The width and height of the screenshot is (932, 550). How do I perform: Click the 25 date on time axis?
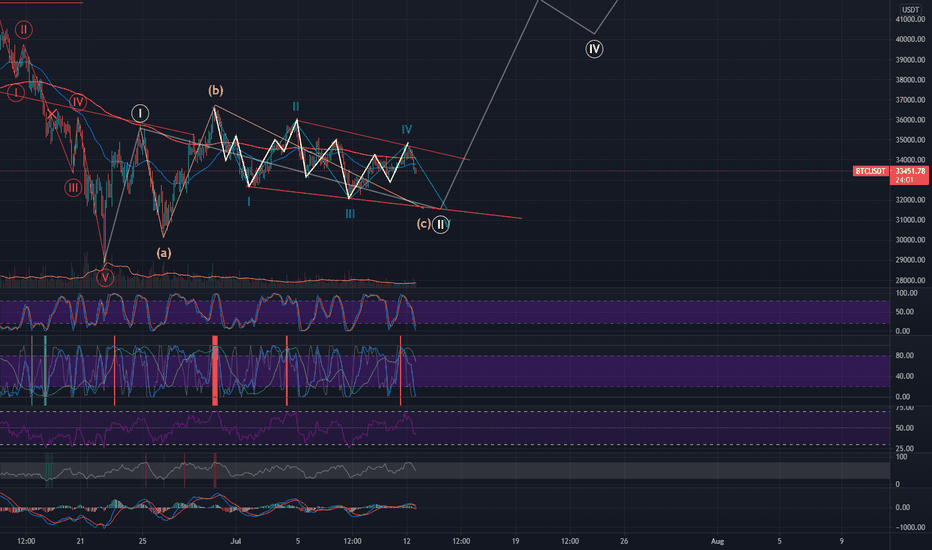142,542
